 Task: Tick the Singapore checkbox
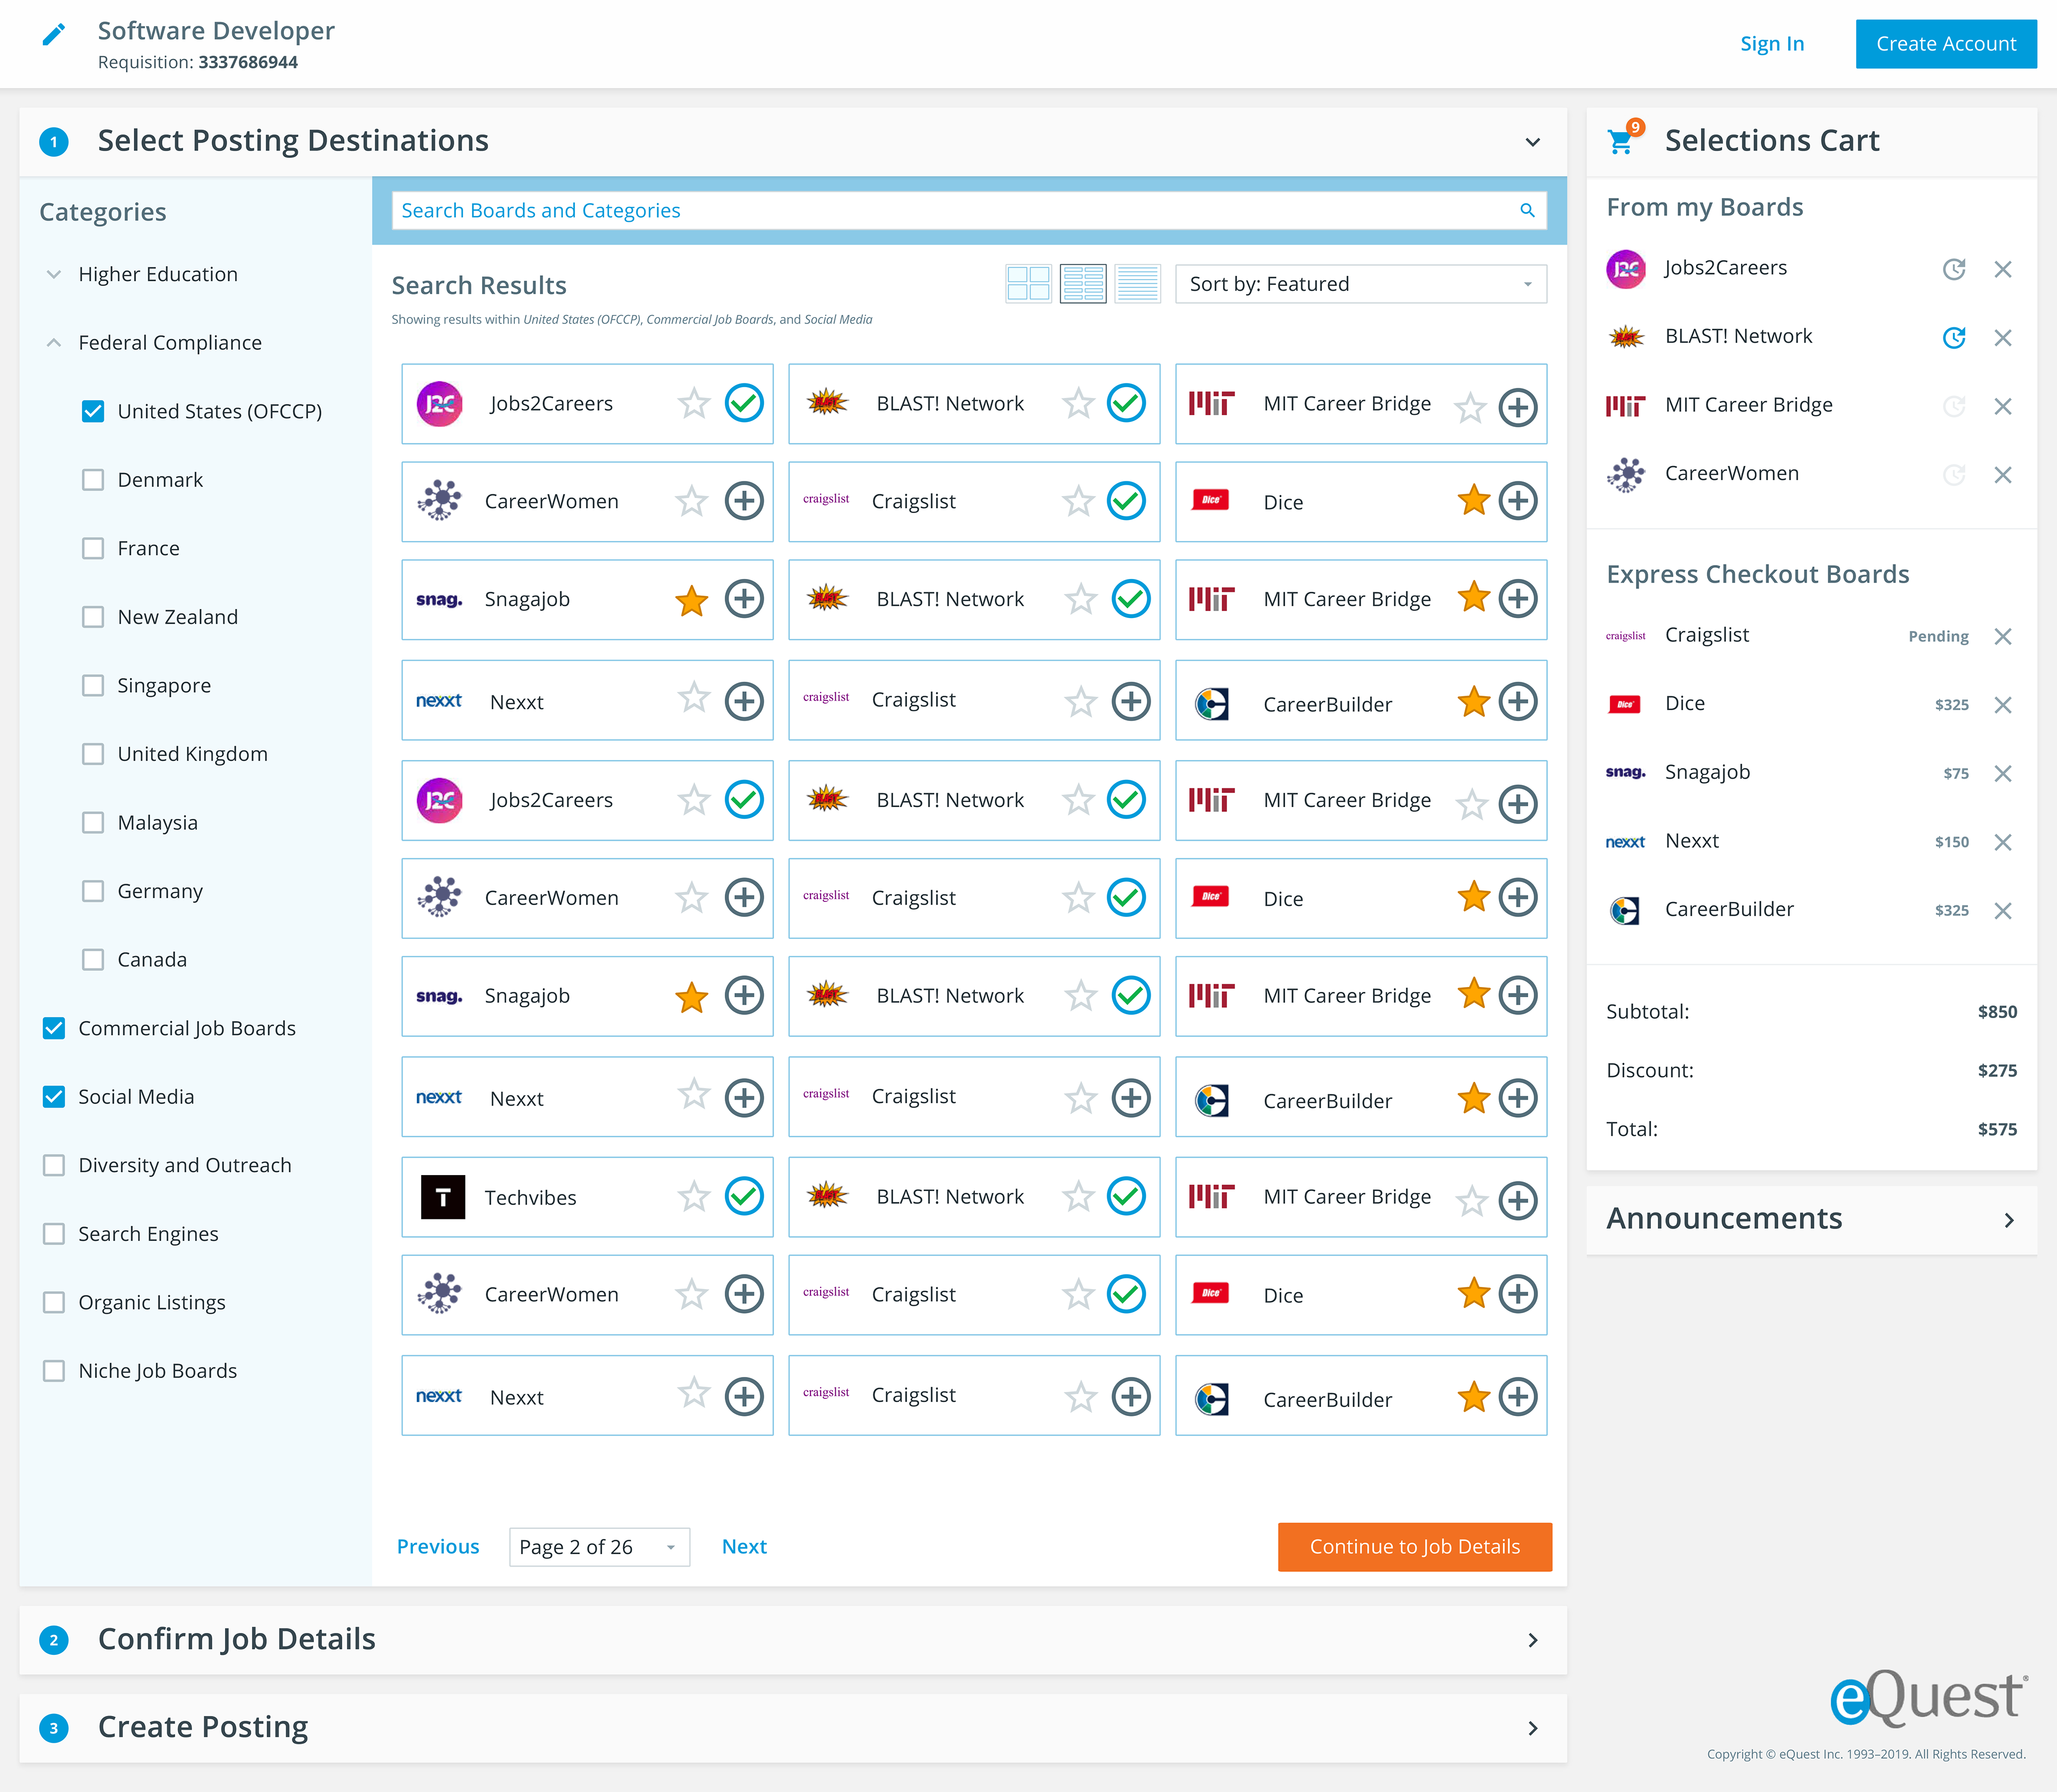93,685
